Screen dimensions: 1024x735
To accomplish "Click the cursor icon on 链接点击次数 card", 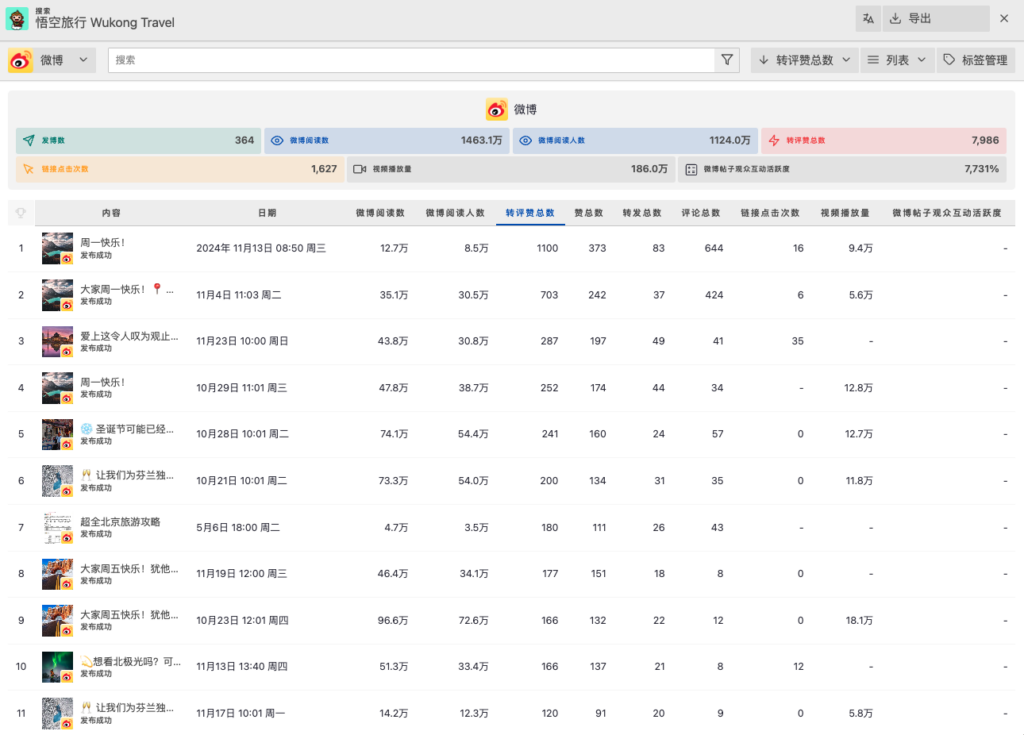I will [28, 169].
